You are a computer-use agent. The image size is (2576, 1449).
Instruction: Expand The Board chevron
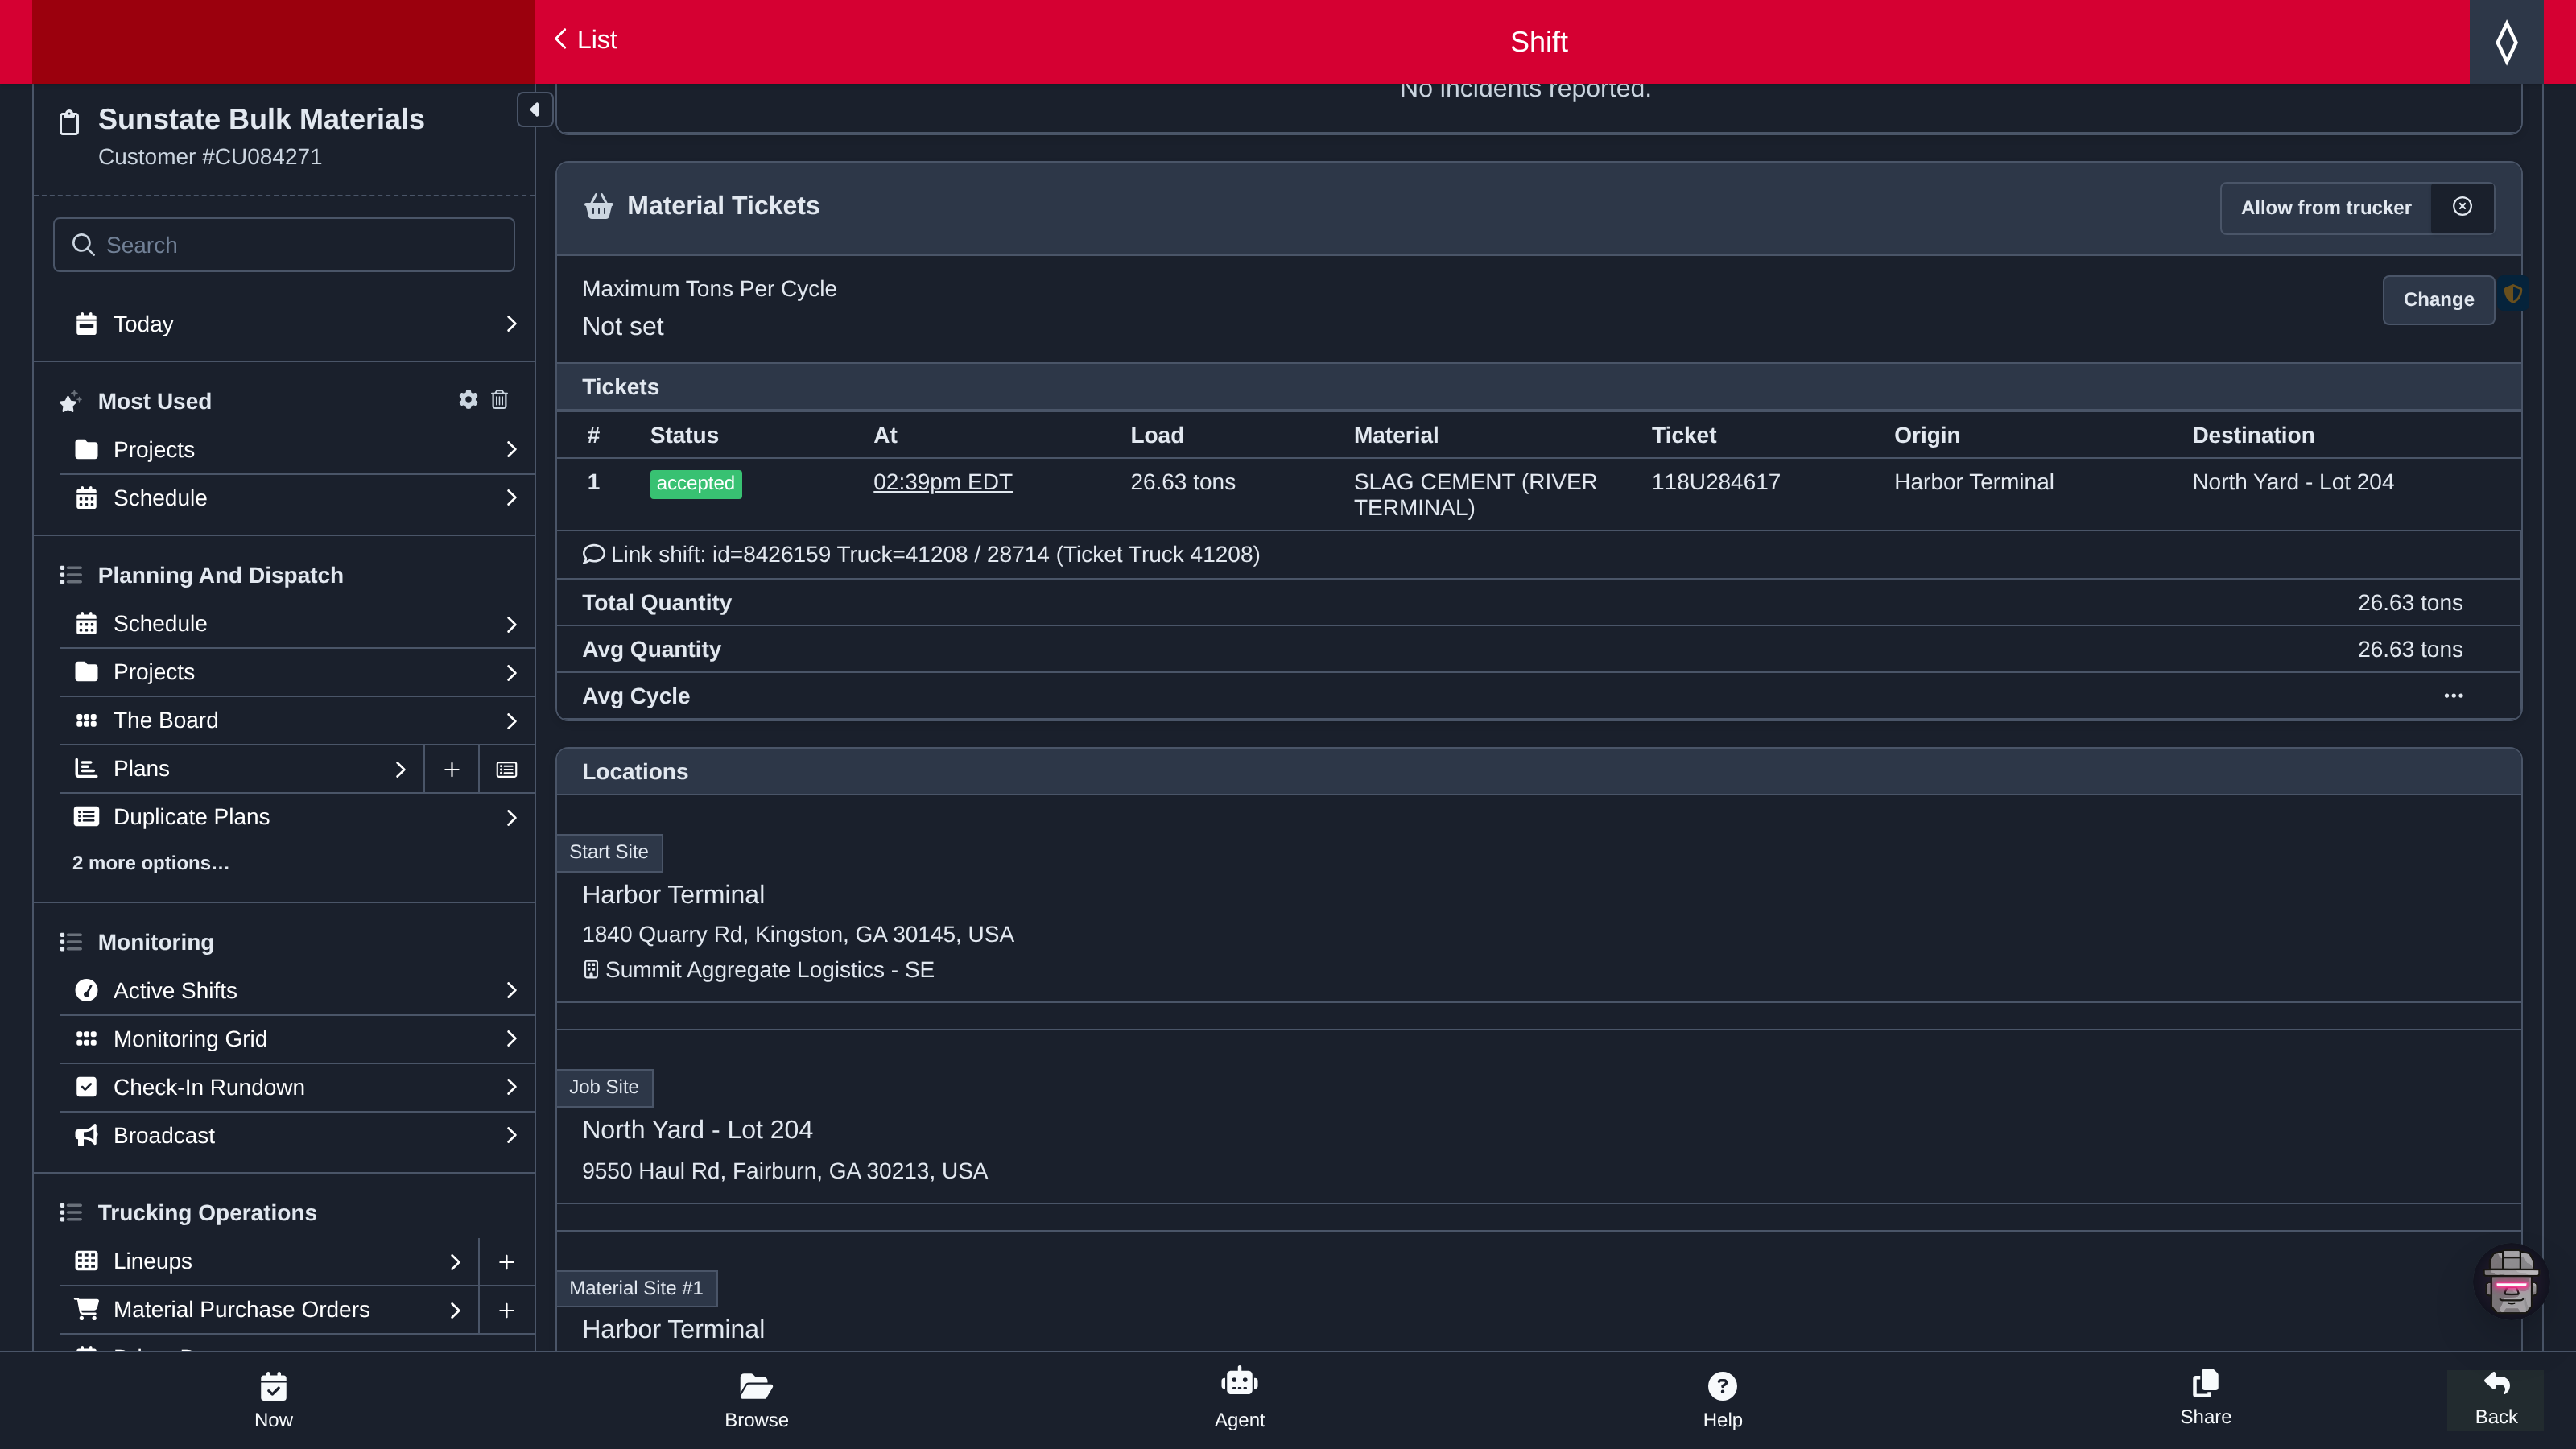click(x=511, y=721)
